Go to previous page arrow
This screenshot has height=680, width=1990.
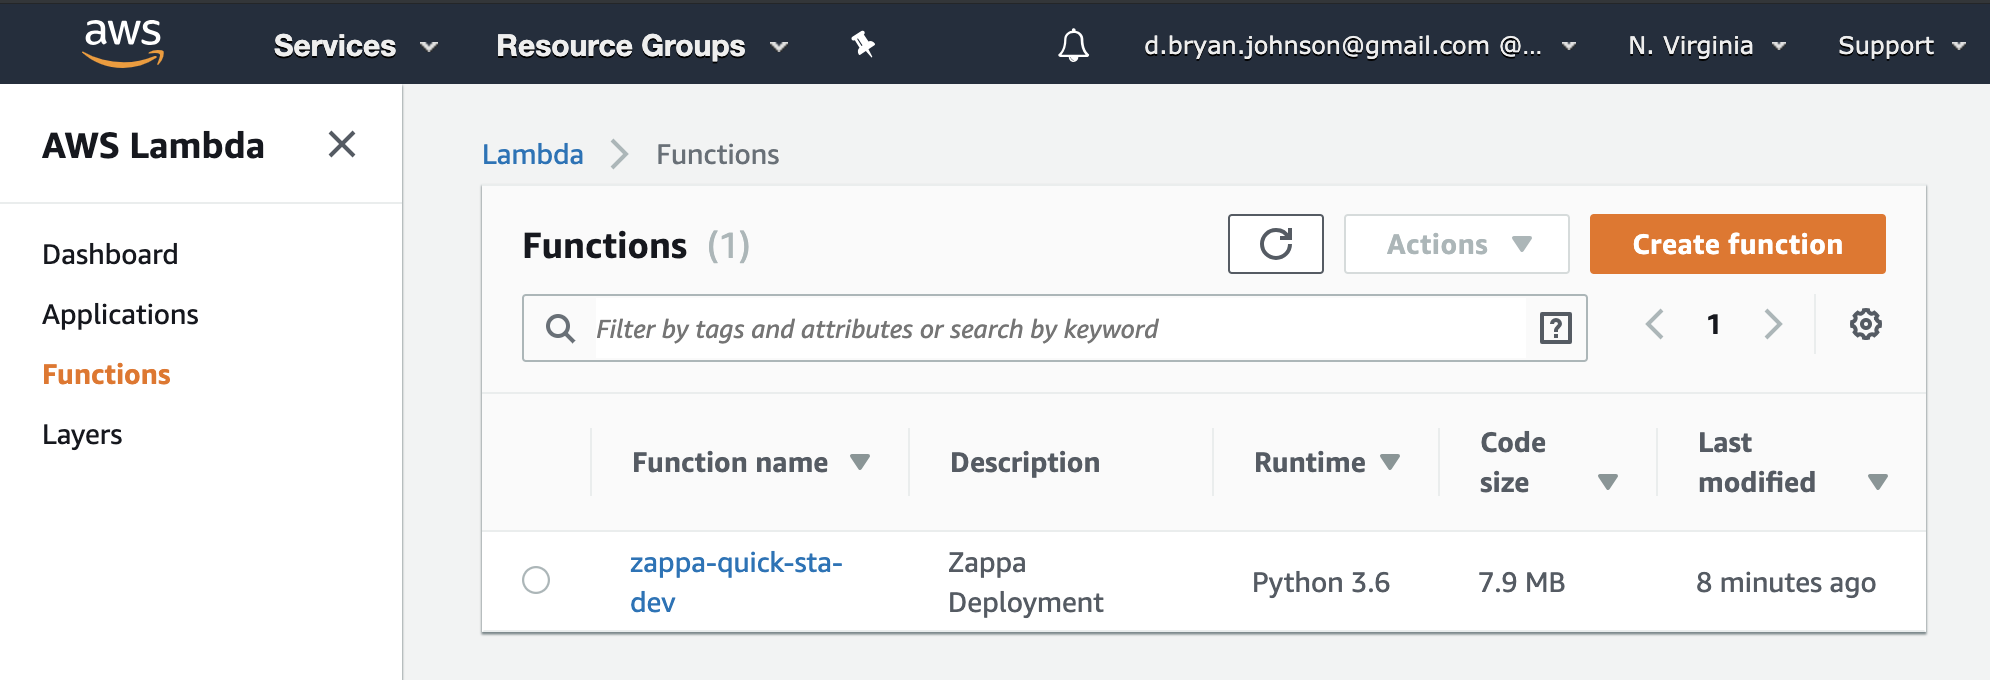point(1655,324)
